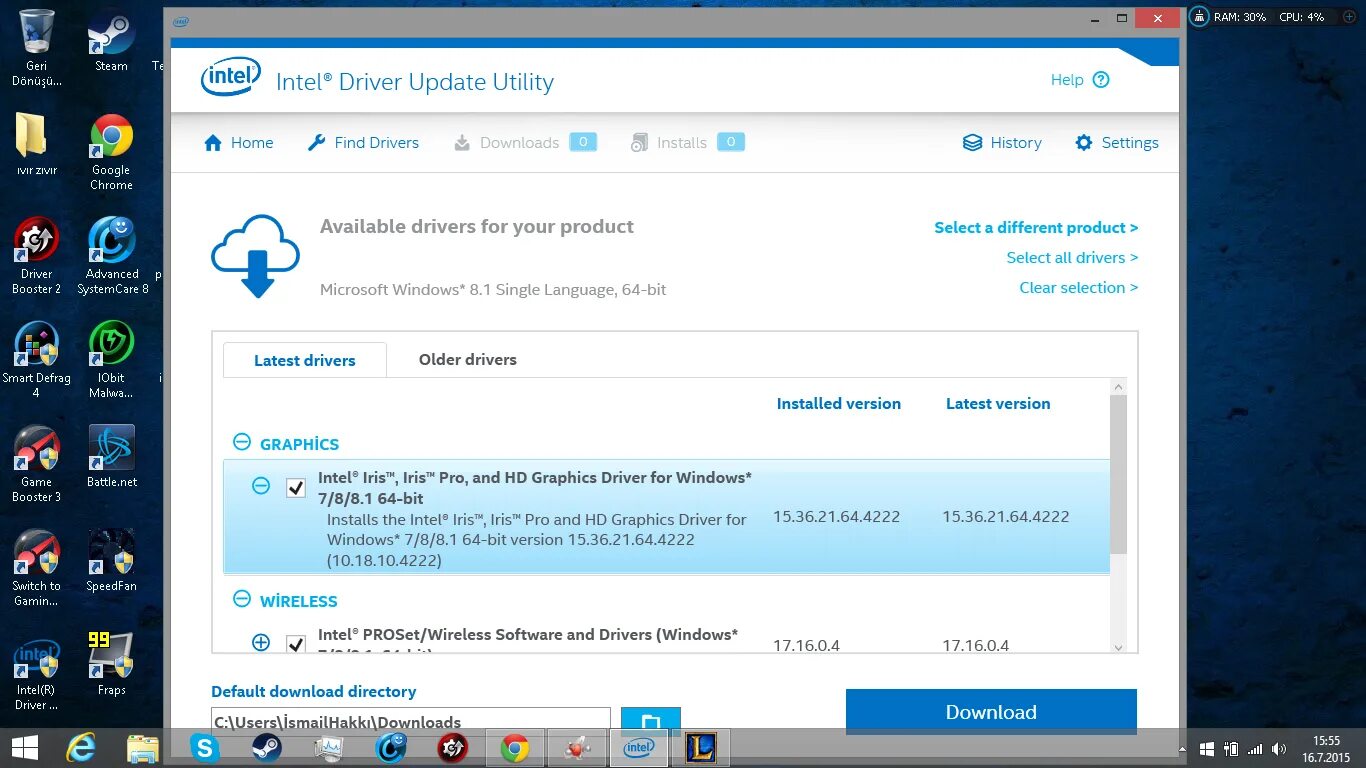
Task: Open driver update History
Action: tap(1002, 143)
